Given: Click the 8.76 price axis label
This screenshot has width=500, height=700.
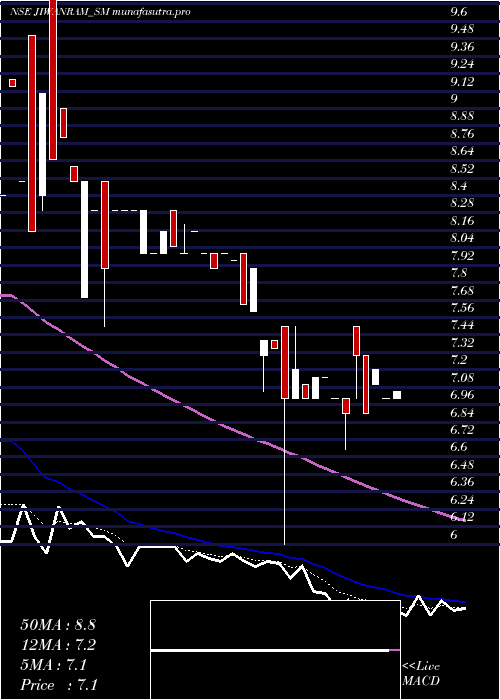Looking at the screenshot, I should (x=462, y=133).
